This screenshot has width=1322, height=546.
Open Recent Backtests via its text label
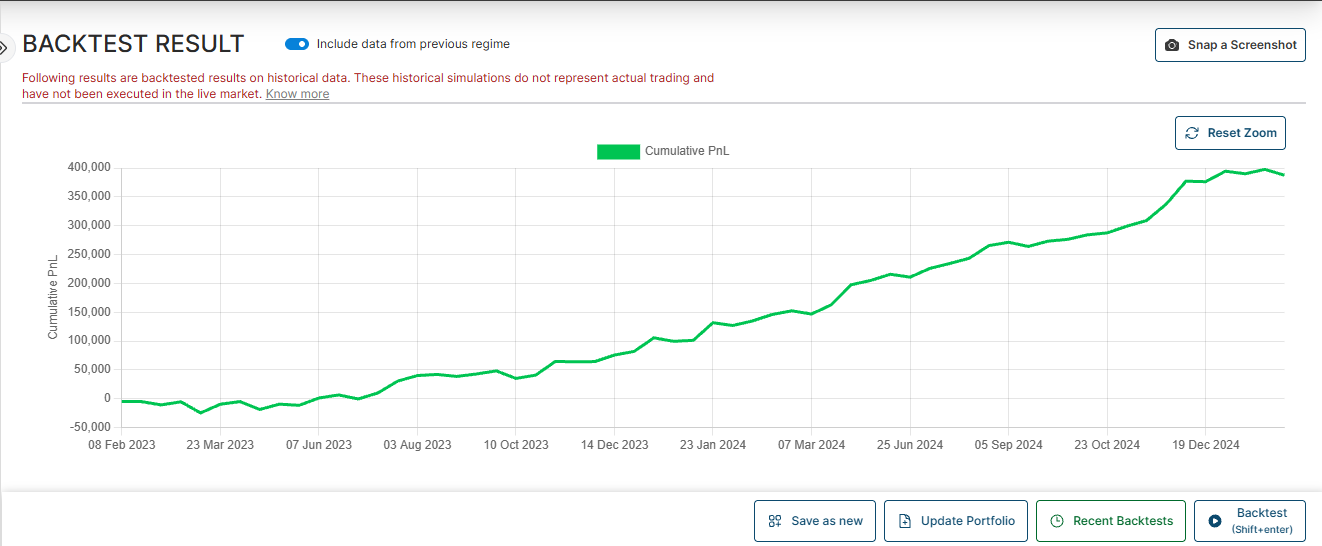pyautogui.click(x=1122, y=521)
